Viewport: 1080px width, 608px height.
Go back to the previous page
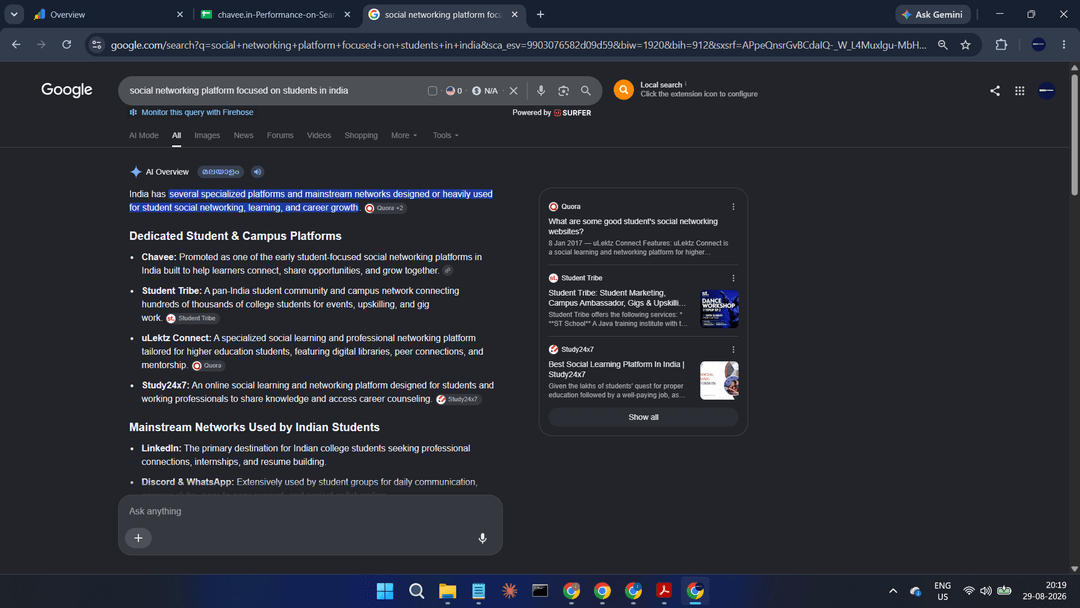16,45
